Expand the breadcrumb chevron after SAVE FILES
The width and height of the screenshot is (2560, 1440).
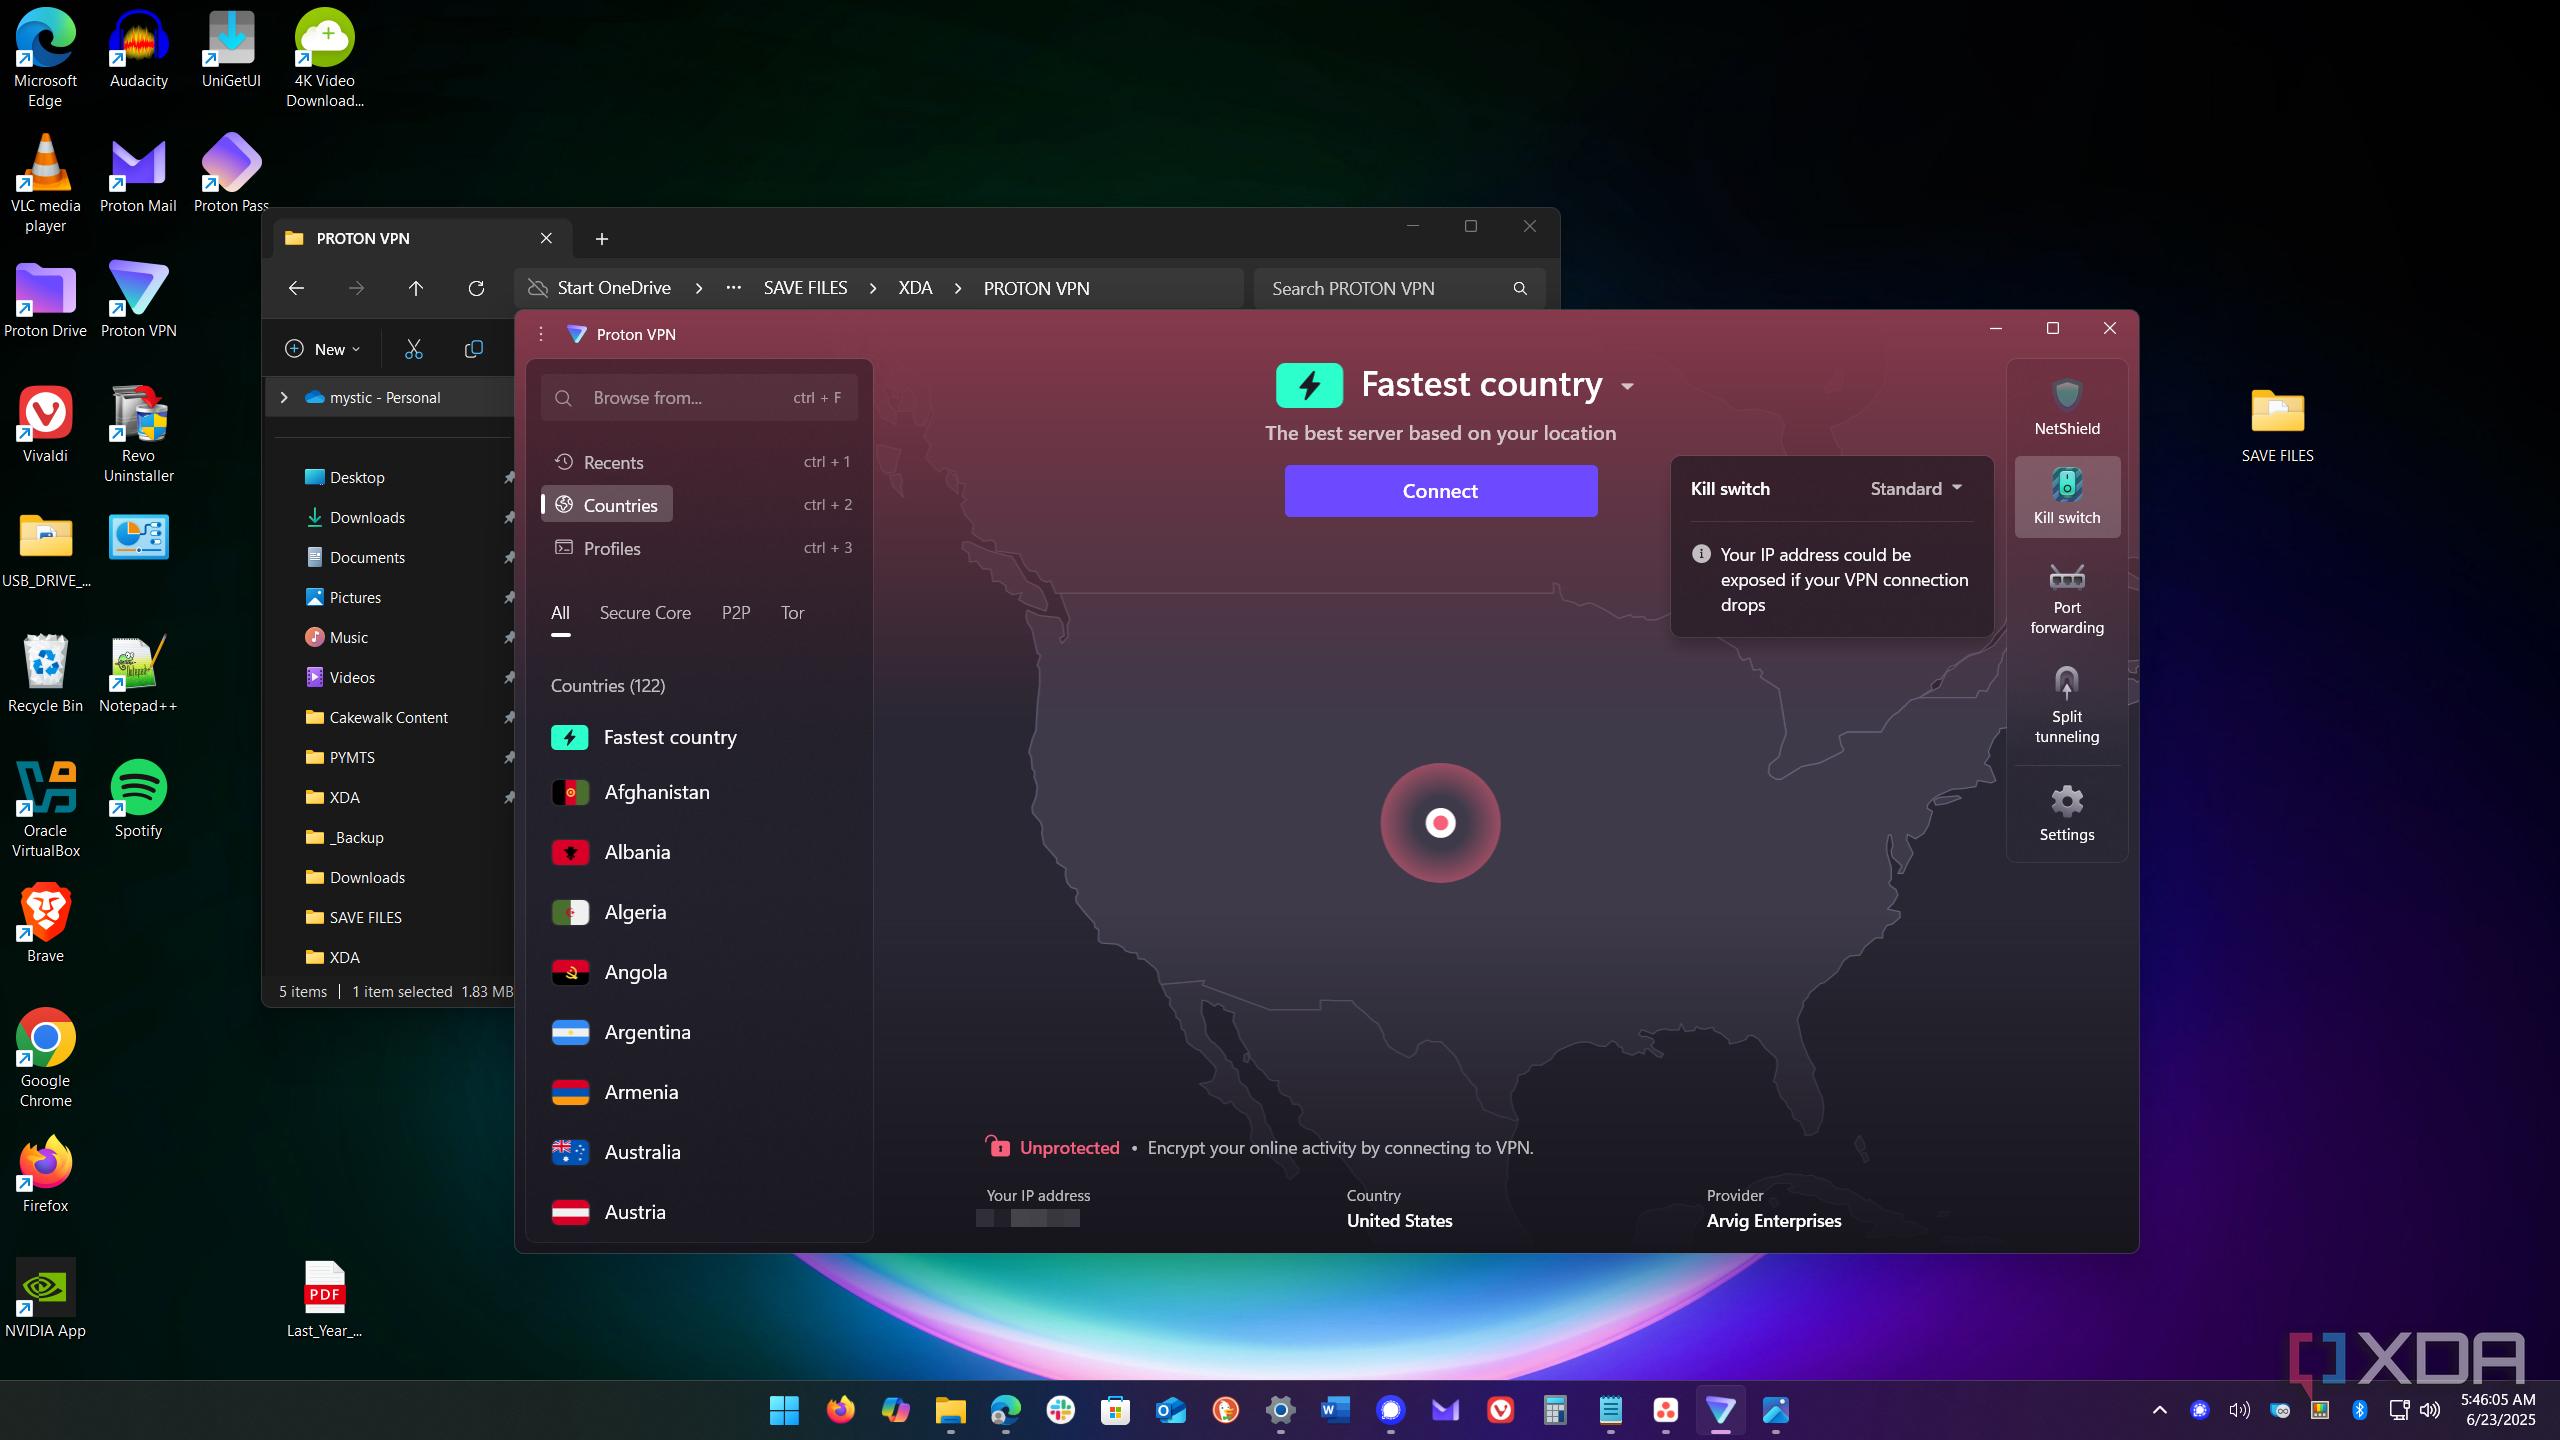click(x=873, y=289)
